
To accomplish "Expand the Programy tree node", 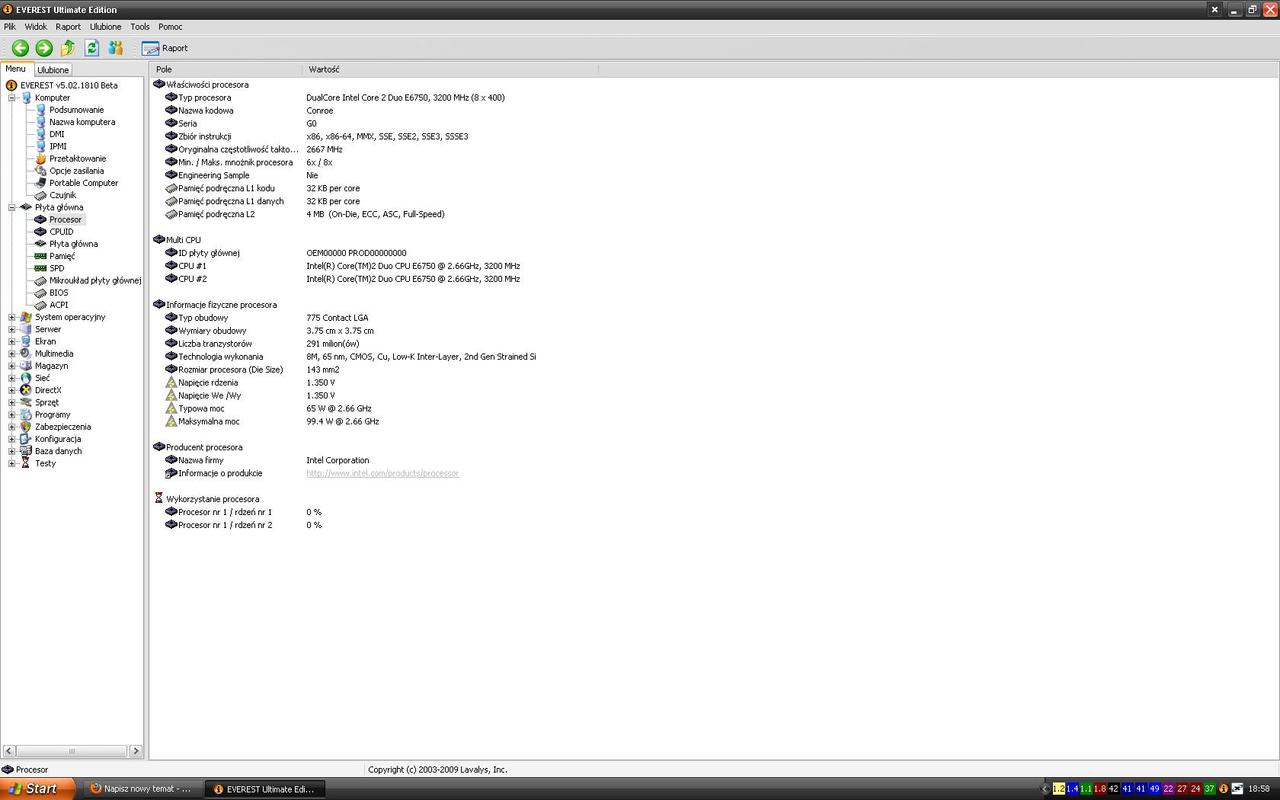I will coord(12,414).
